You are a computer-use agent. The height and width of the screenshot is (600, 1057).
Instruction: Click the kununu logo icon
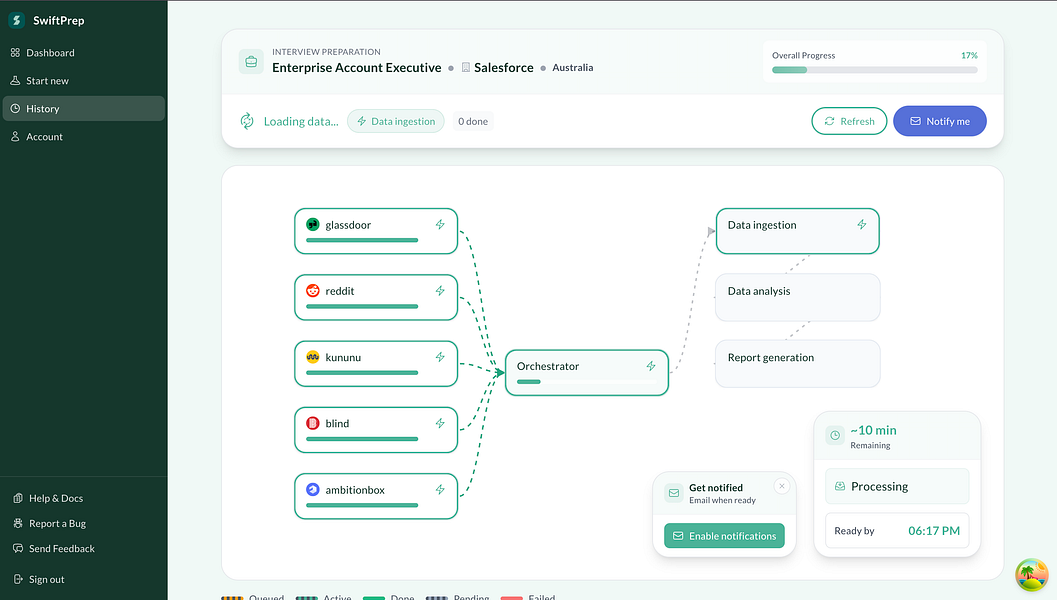pos(313,357)
